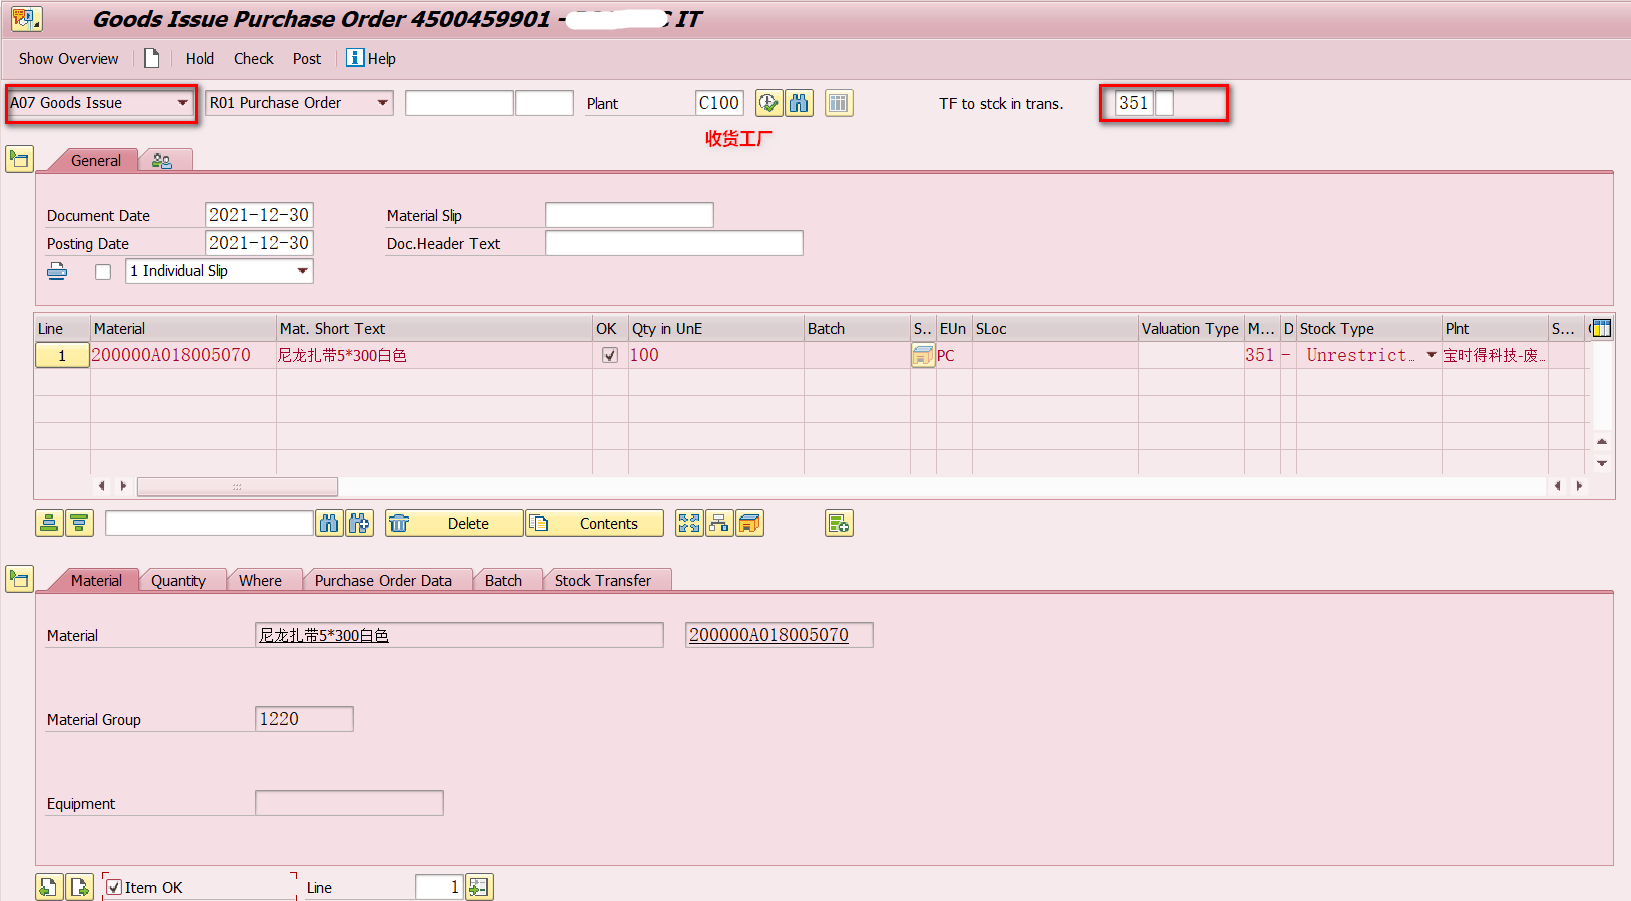This screenshot has width=1631, height=901.
Task: Click the Find Next icon in item toolbar
Action: coord(359,522)
